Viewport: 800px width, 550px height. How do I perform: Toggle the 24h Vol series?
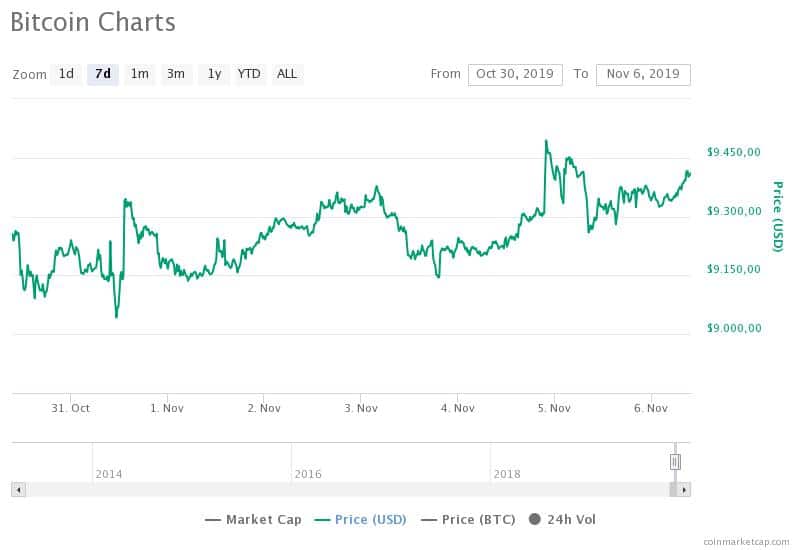click(562, 520)
